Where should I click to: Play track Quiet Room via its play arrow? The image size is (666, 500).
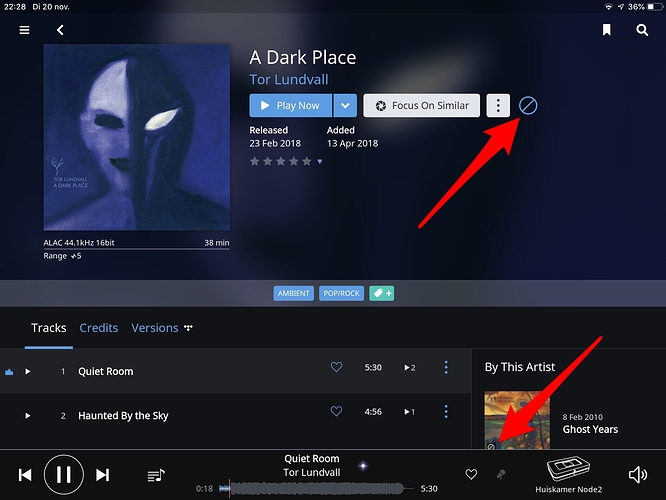(28, 371)
